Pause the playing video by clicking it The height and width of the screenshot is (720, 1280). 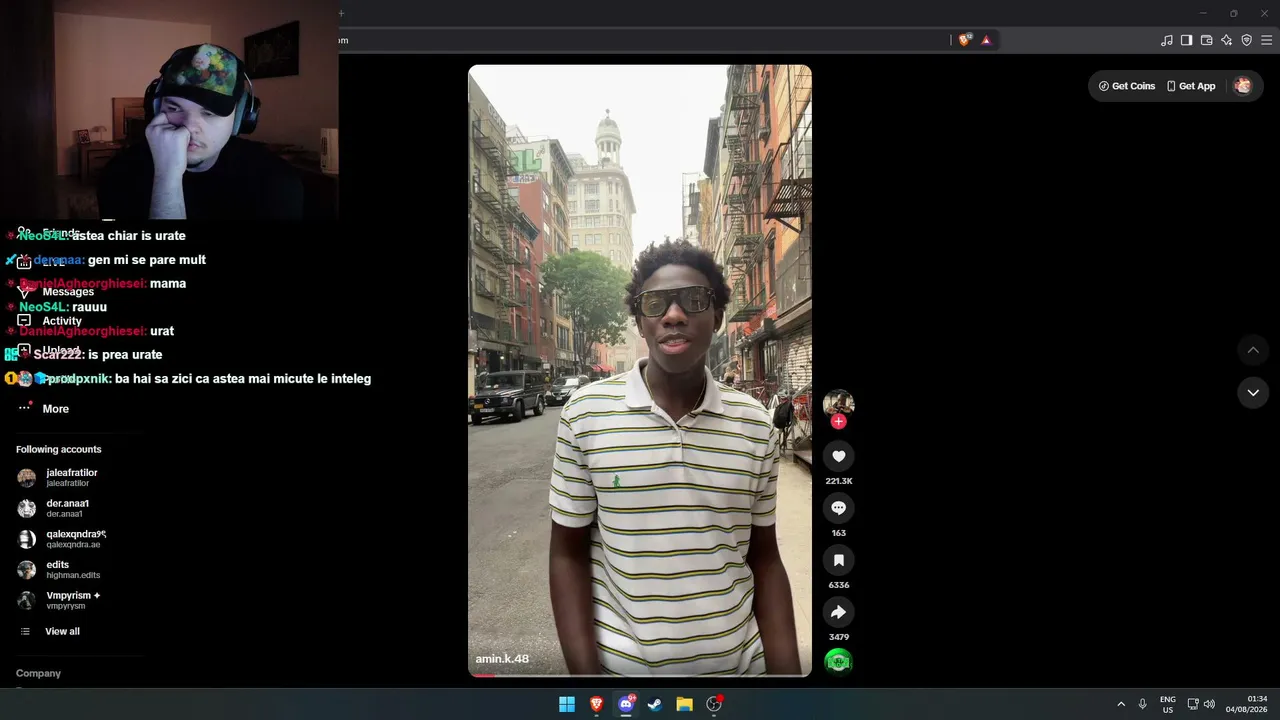(x=640, y=370)
